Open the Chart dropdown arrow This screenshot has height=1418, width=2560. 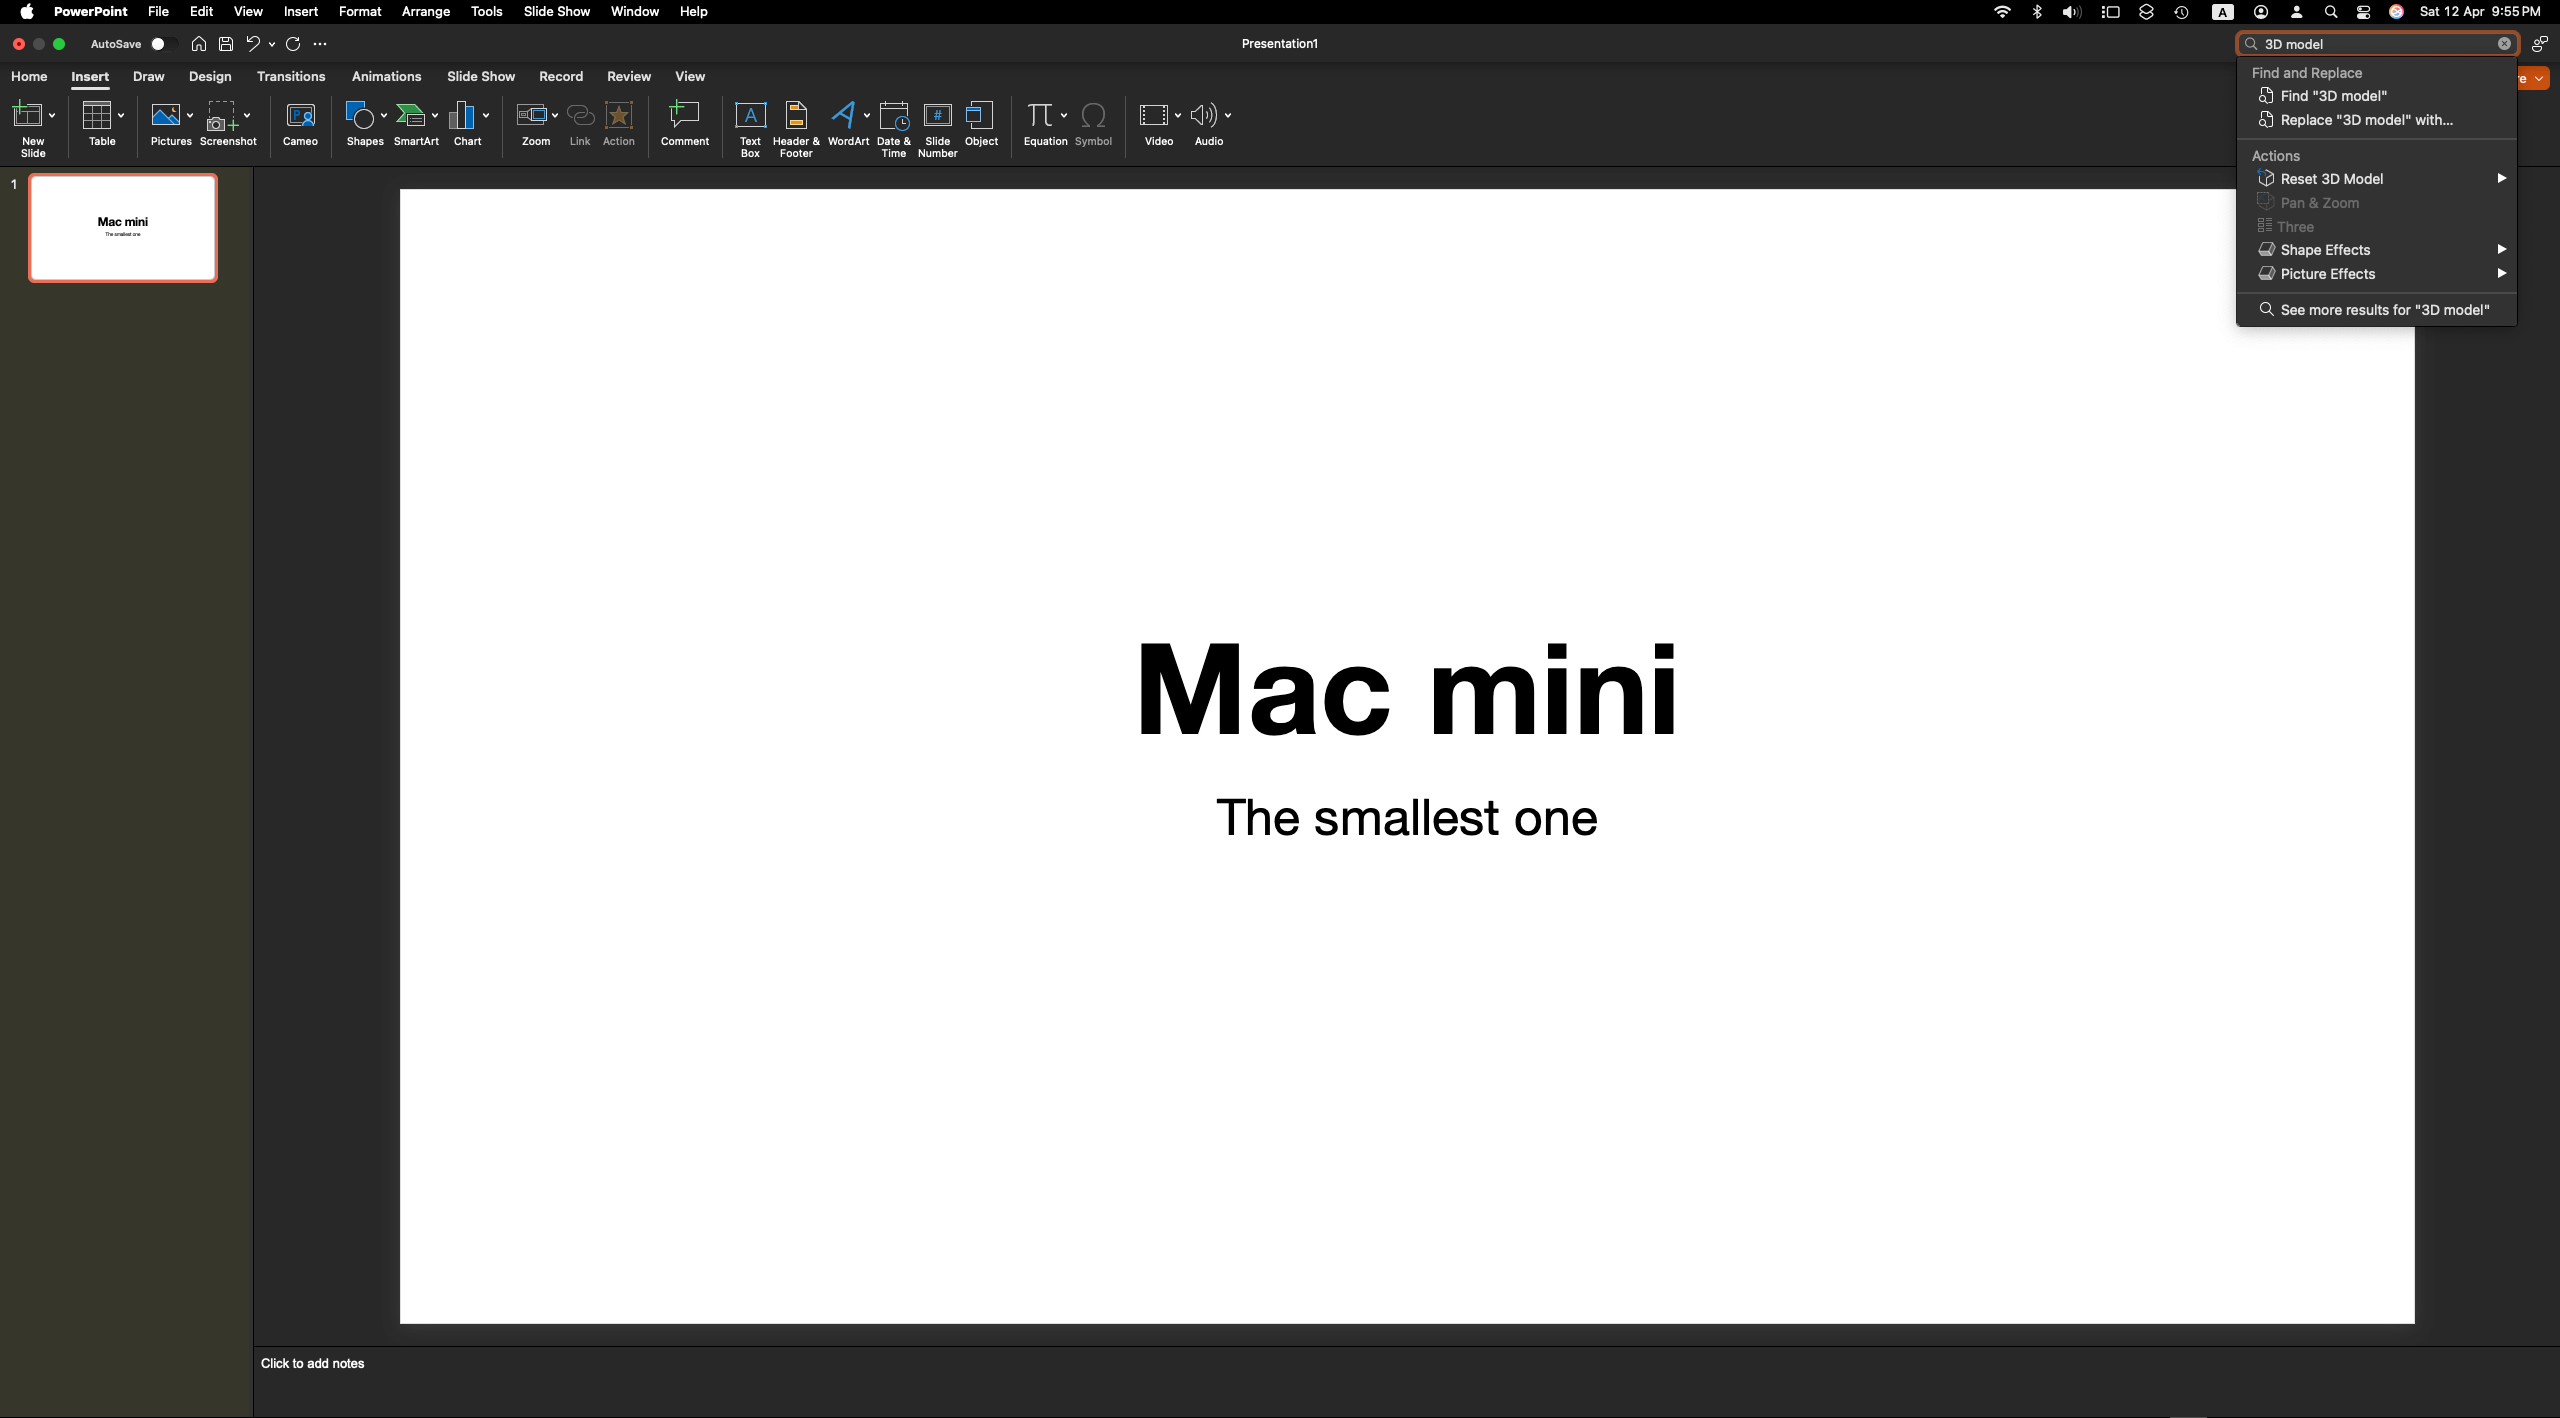486,116
